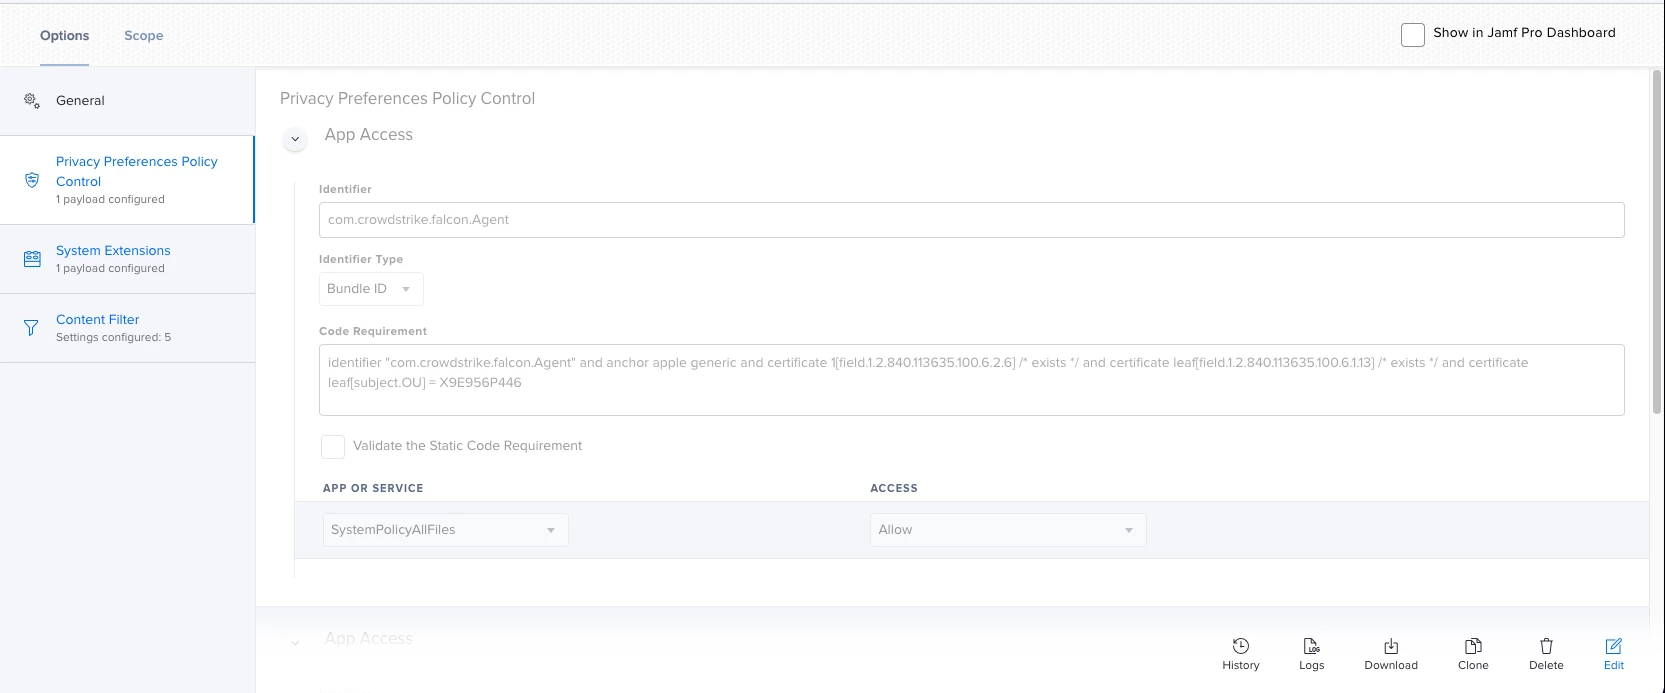
Task: Click the Privacy Preferences Policy Control heading
Action: (x=407, y=98)
